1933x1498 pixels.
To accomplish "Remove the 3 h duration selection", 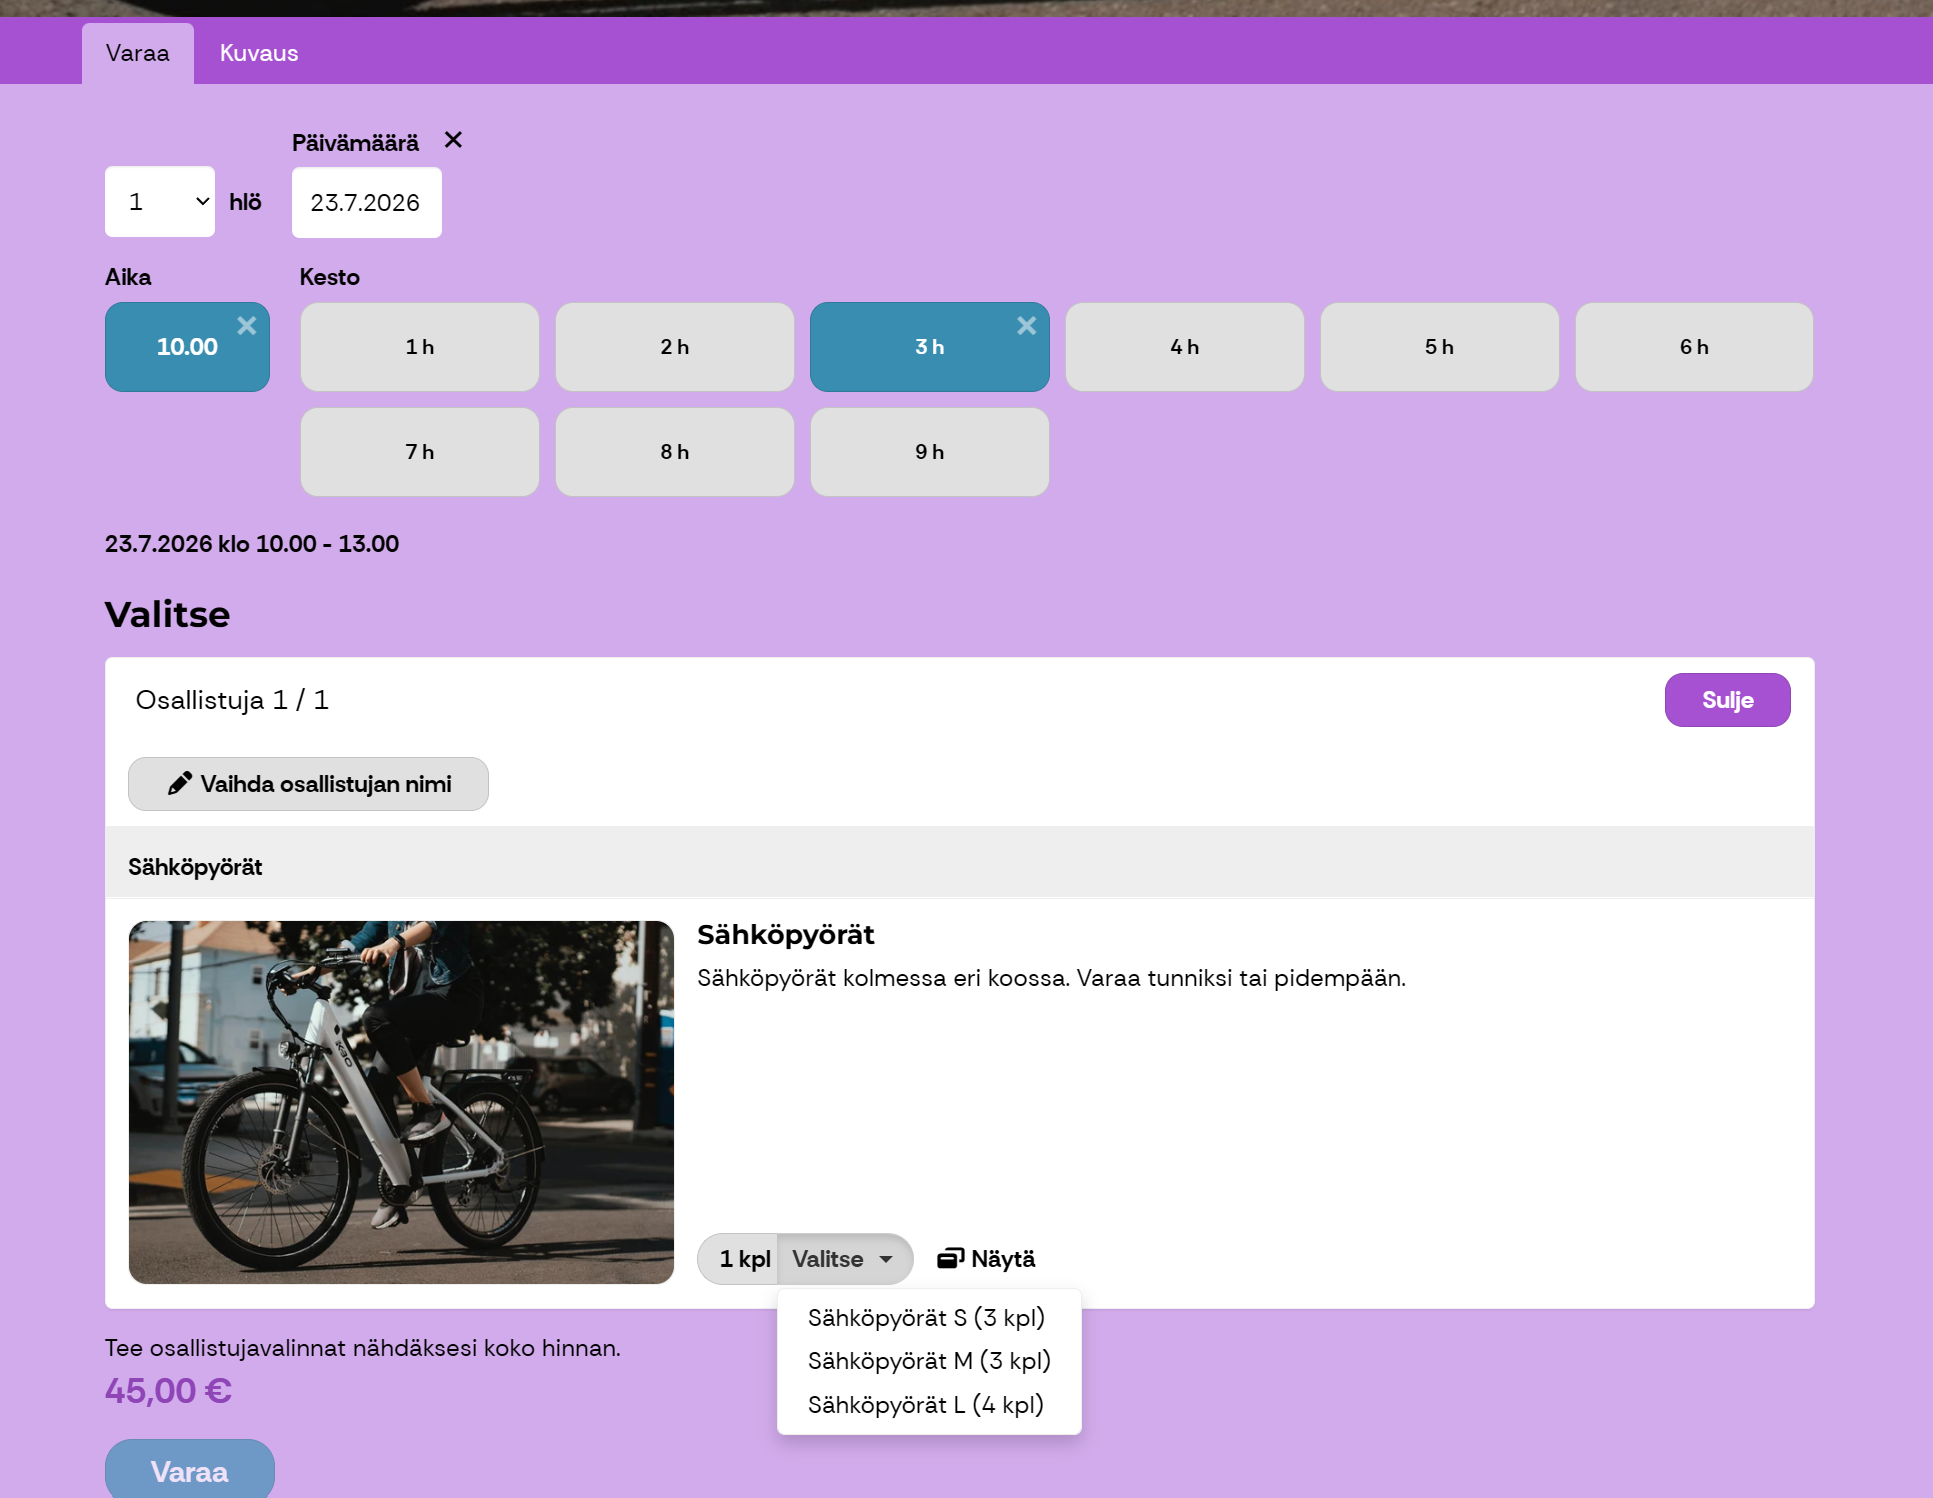I will (1027, 325).
